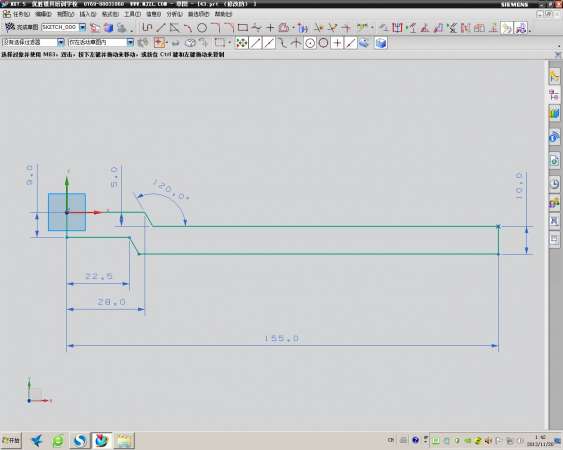Open the History clock panel in resource bar
The height and width of the screenshot is (450, 563).
click(554, 184)
